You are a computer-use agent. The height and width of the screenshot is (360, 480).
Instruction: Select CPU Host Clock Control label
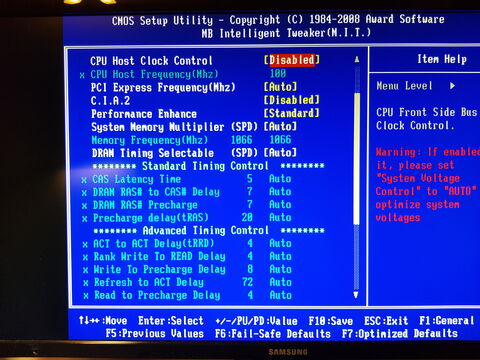[x=151, y=61]
